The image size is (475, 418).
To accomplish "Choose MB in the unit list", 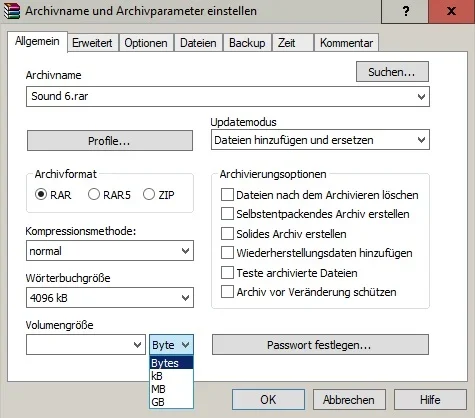I will (x=171, y=389).
